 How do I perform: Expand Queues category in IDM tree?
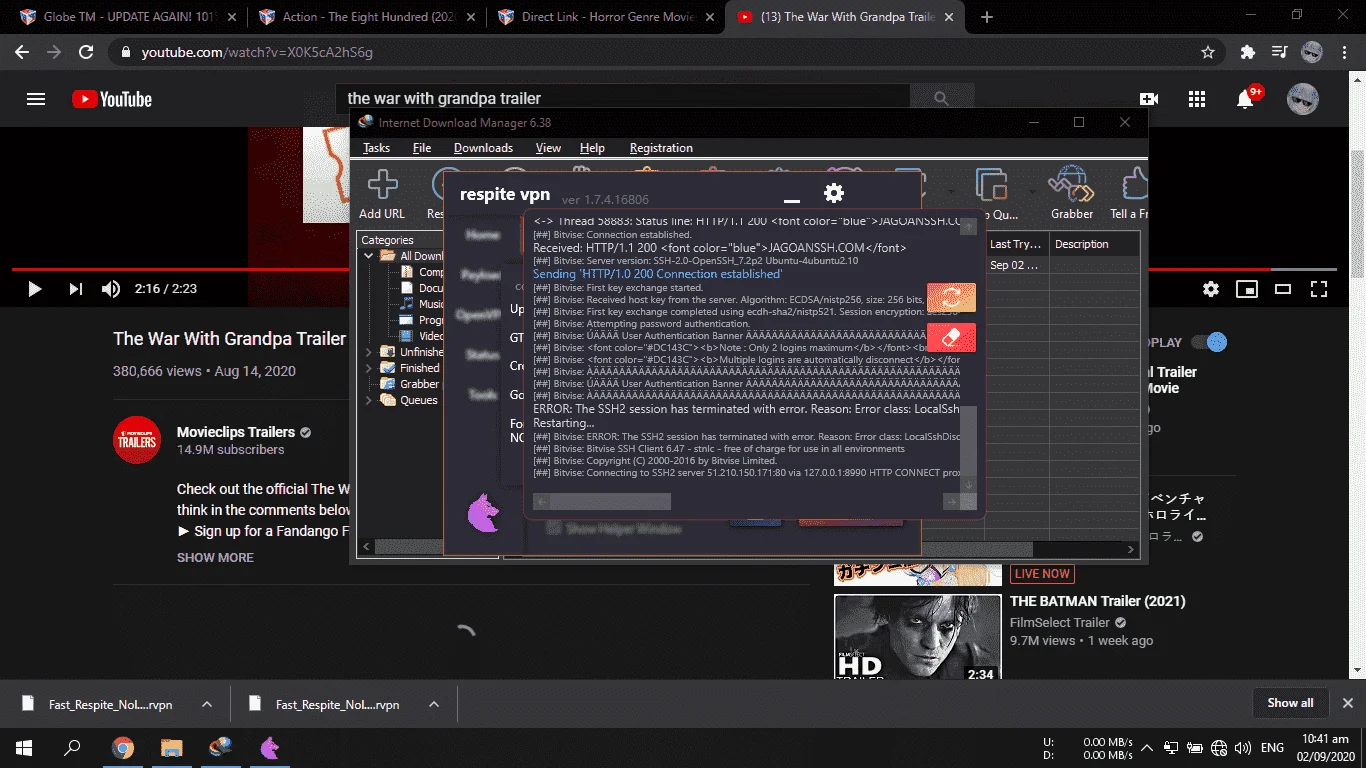(368, 400)
